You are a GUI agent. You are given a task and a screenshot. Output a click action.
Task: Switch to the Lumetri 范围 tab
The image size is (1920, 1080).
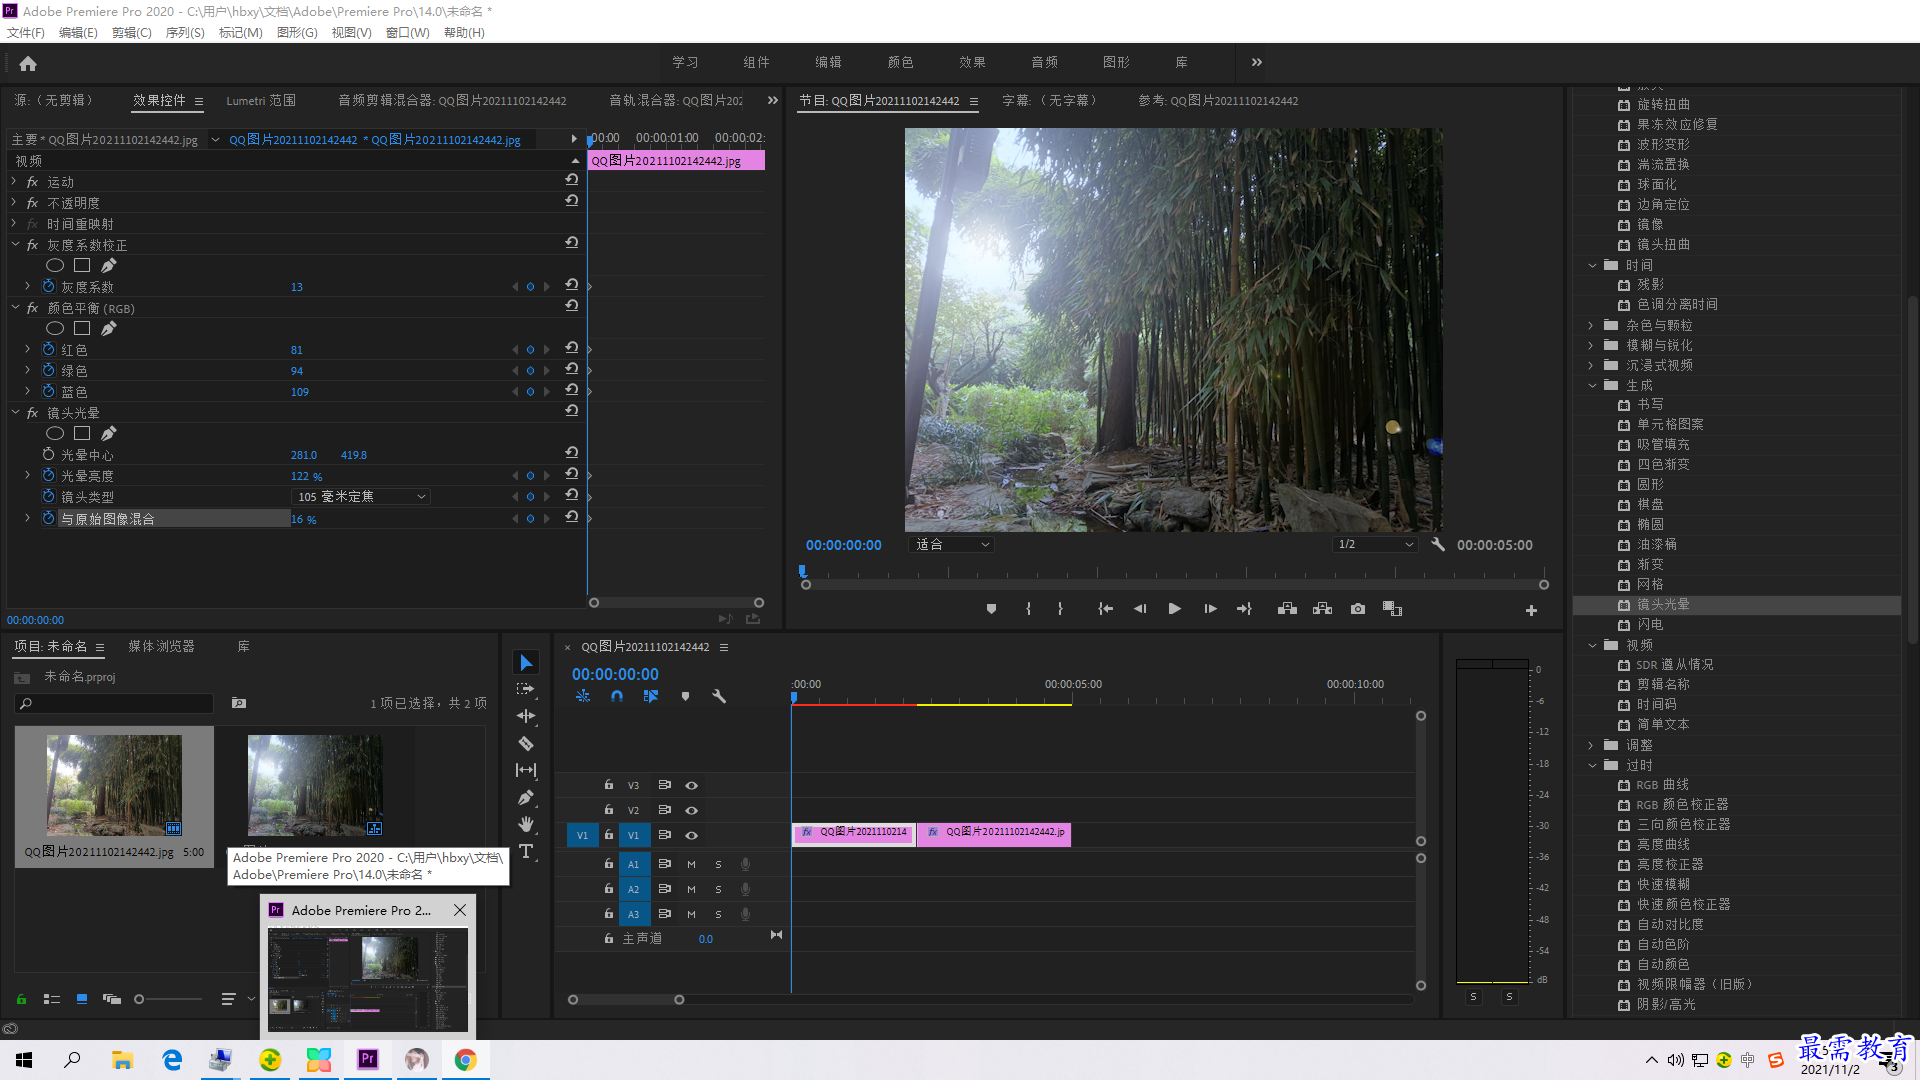point(261,101)
